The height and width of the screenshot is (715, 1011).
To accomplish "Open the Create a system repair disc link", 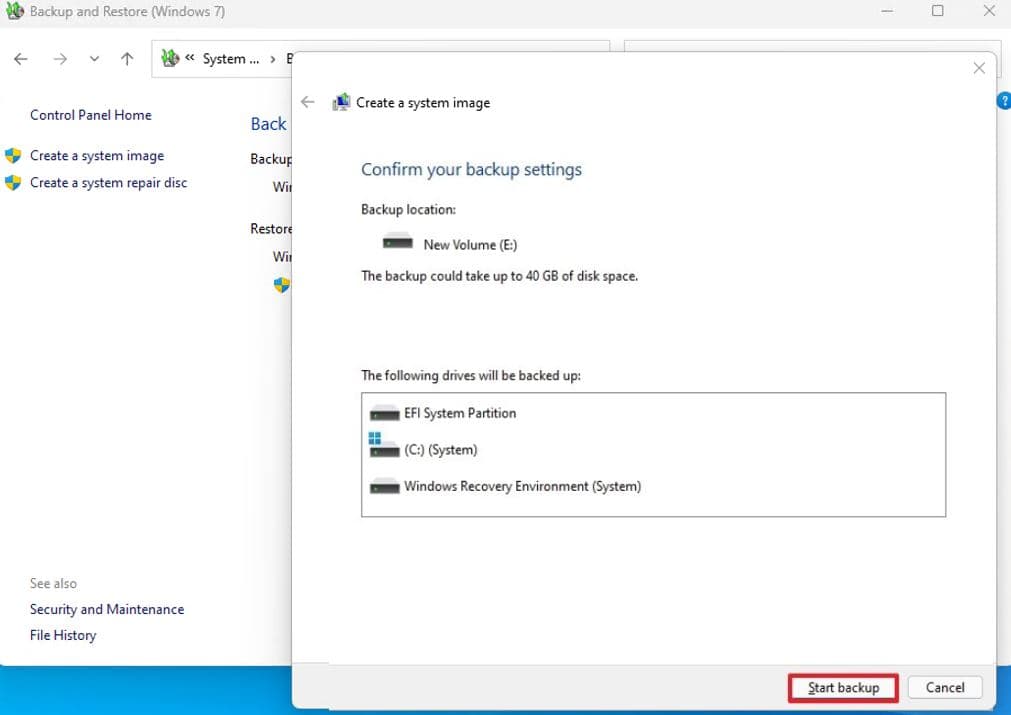I will pos(108,183).
